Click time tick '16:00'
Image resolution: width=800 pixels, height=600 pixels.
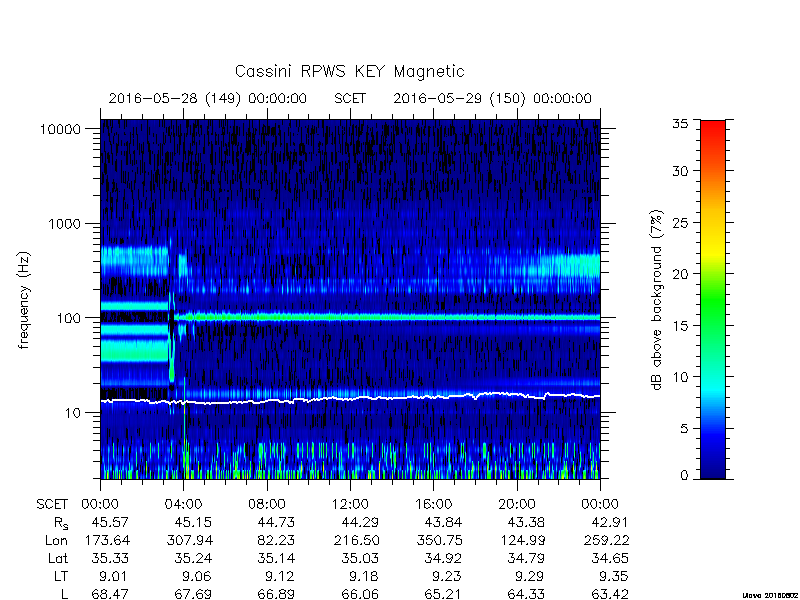tap(434, 505)
